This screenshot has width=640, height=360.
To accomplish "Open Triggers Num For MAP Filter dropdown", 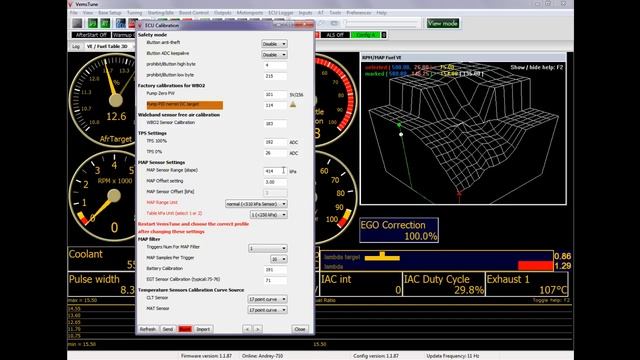I will [267, 248].
